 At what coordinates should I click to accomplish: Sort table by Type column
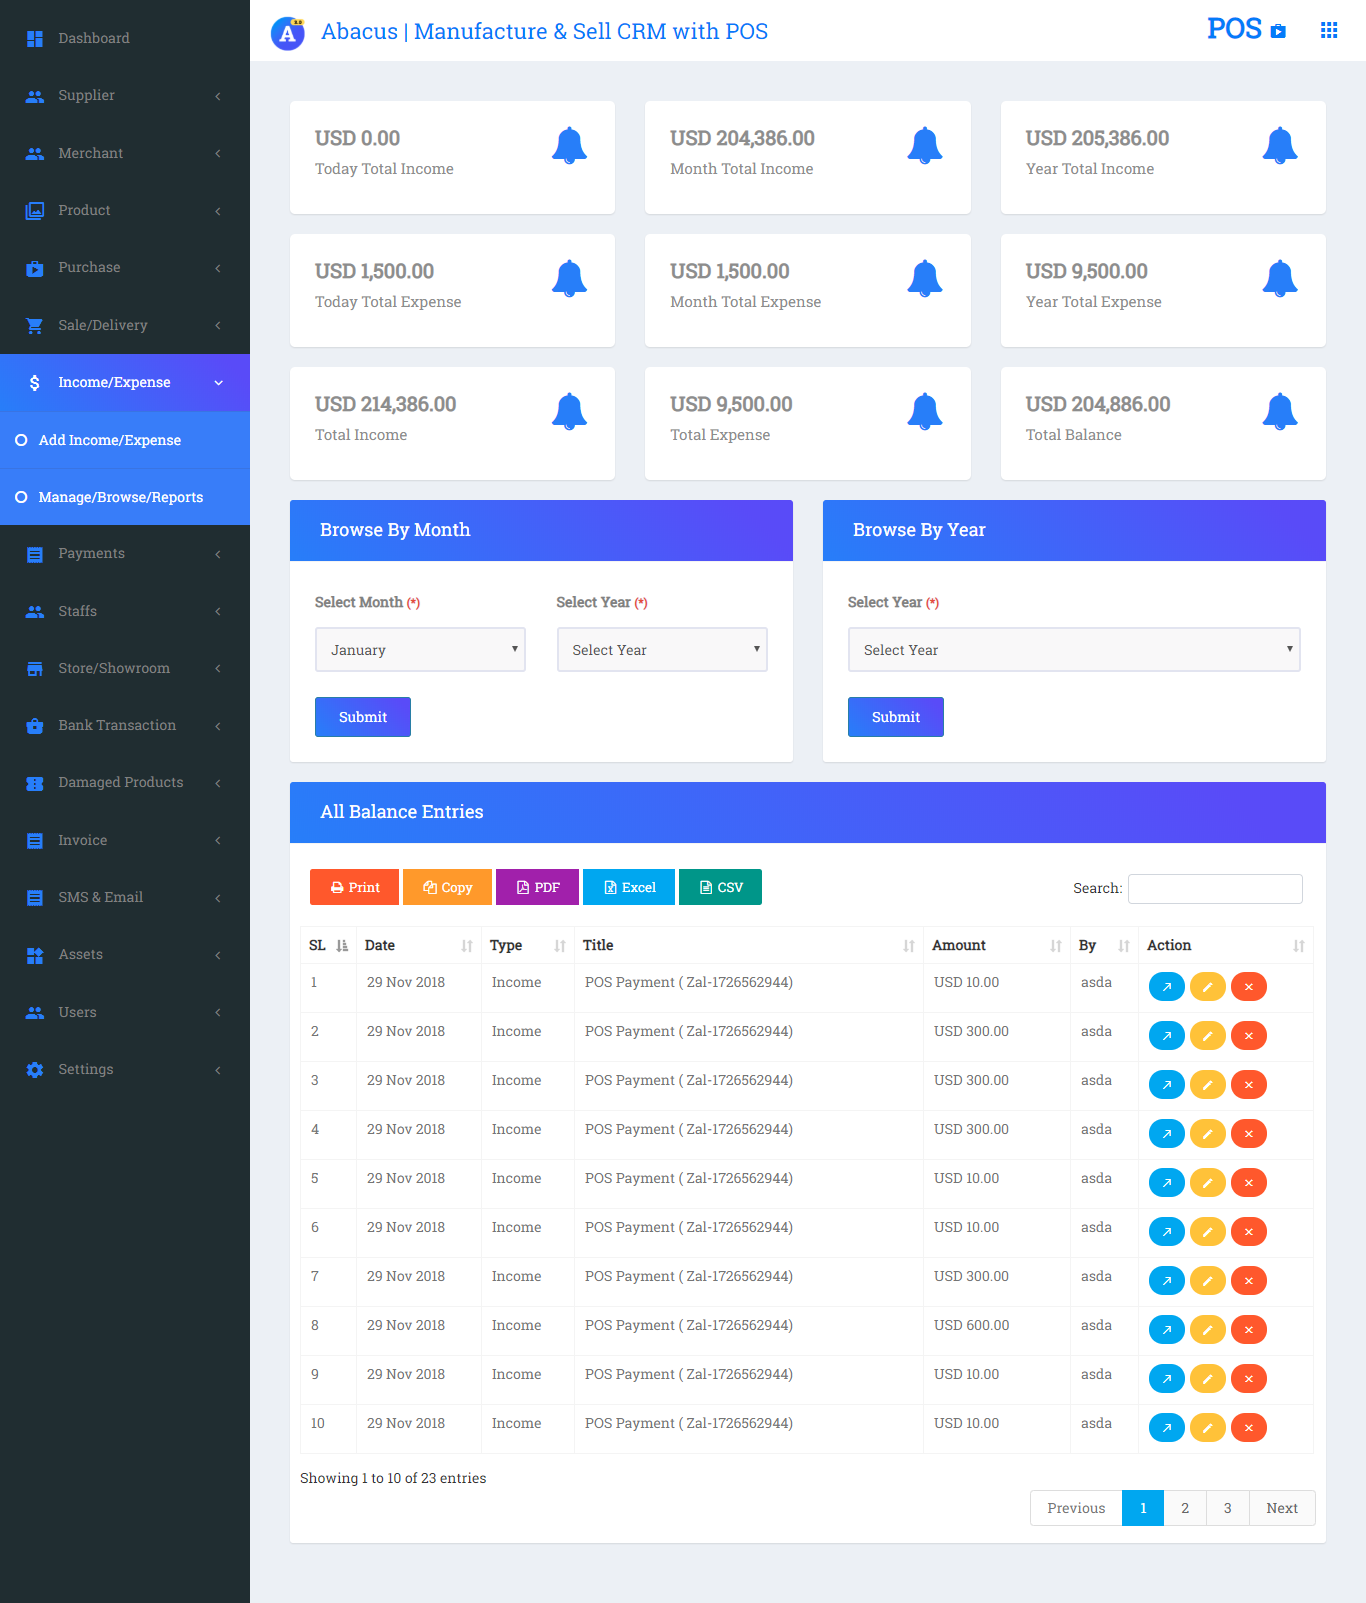click(x=527, y=946)
